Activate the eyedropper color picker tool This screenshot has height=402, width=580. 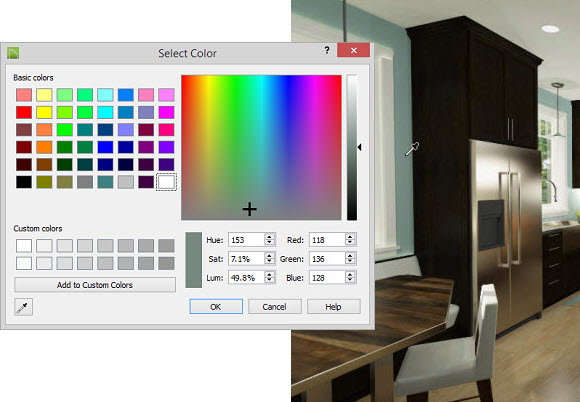23,307
